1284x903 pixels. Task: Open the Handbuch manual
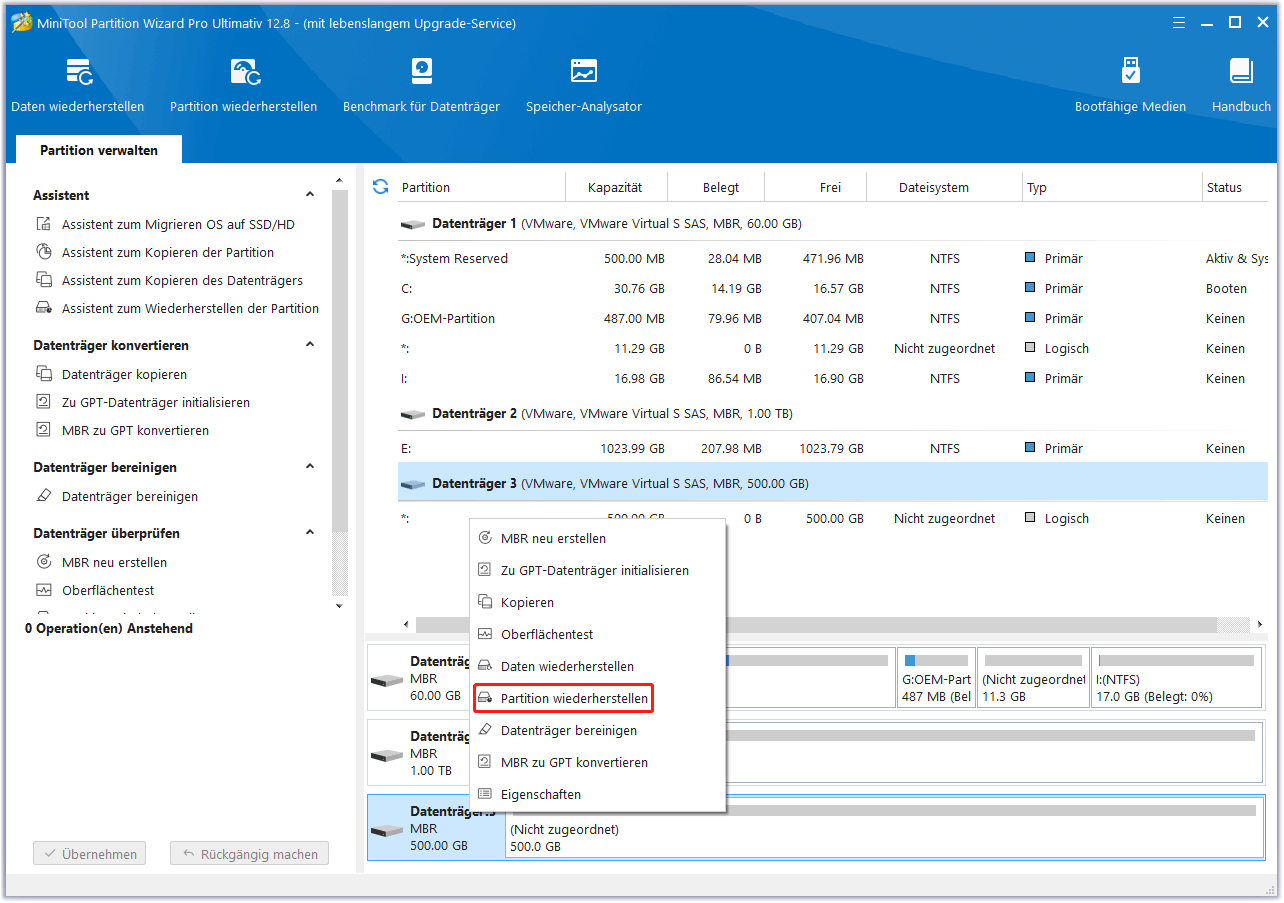click(x=1241, y=86)
